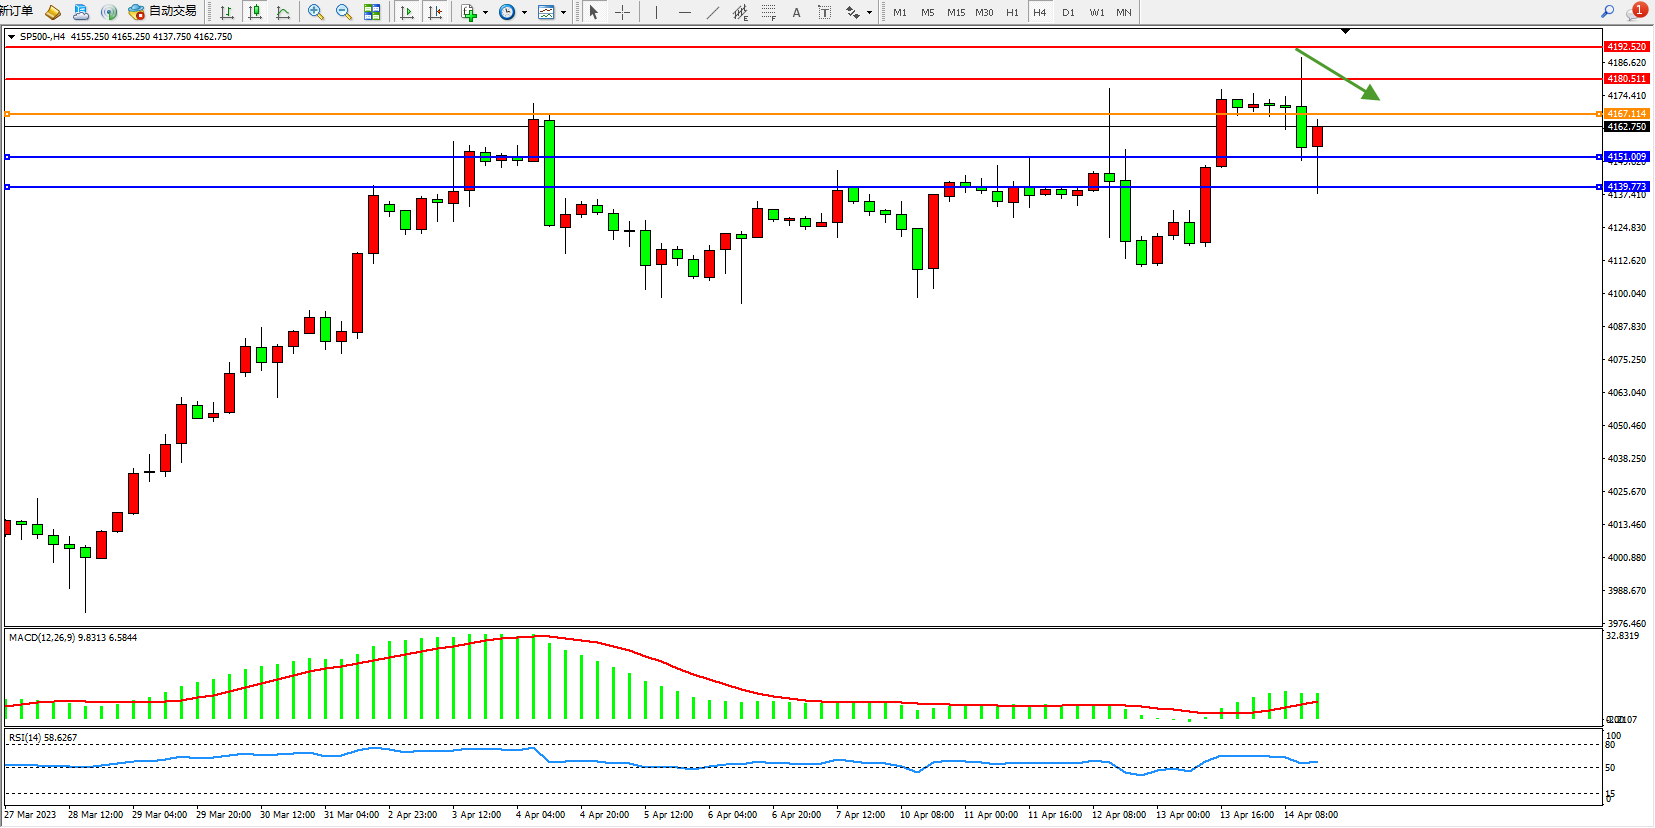Toggle Auto Scroll chart button
1655x828 pixels.
tap(407, 12)
